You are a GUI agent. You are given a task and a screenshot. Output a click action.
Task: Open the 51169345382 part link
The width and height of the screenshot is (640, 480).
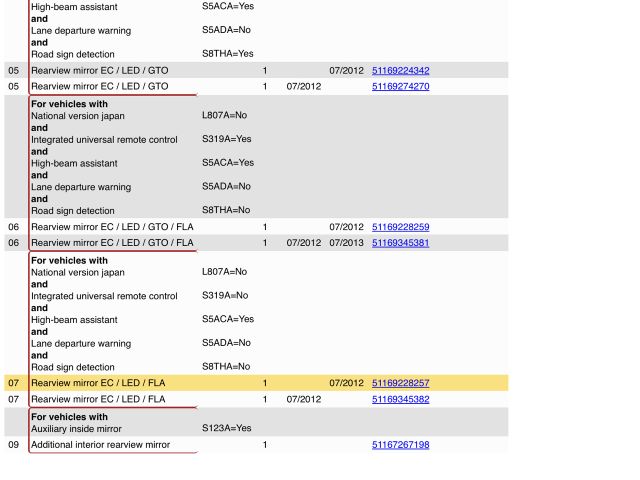[400, 399]
